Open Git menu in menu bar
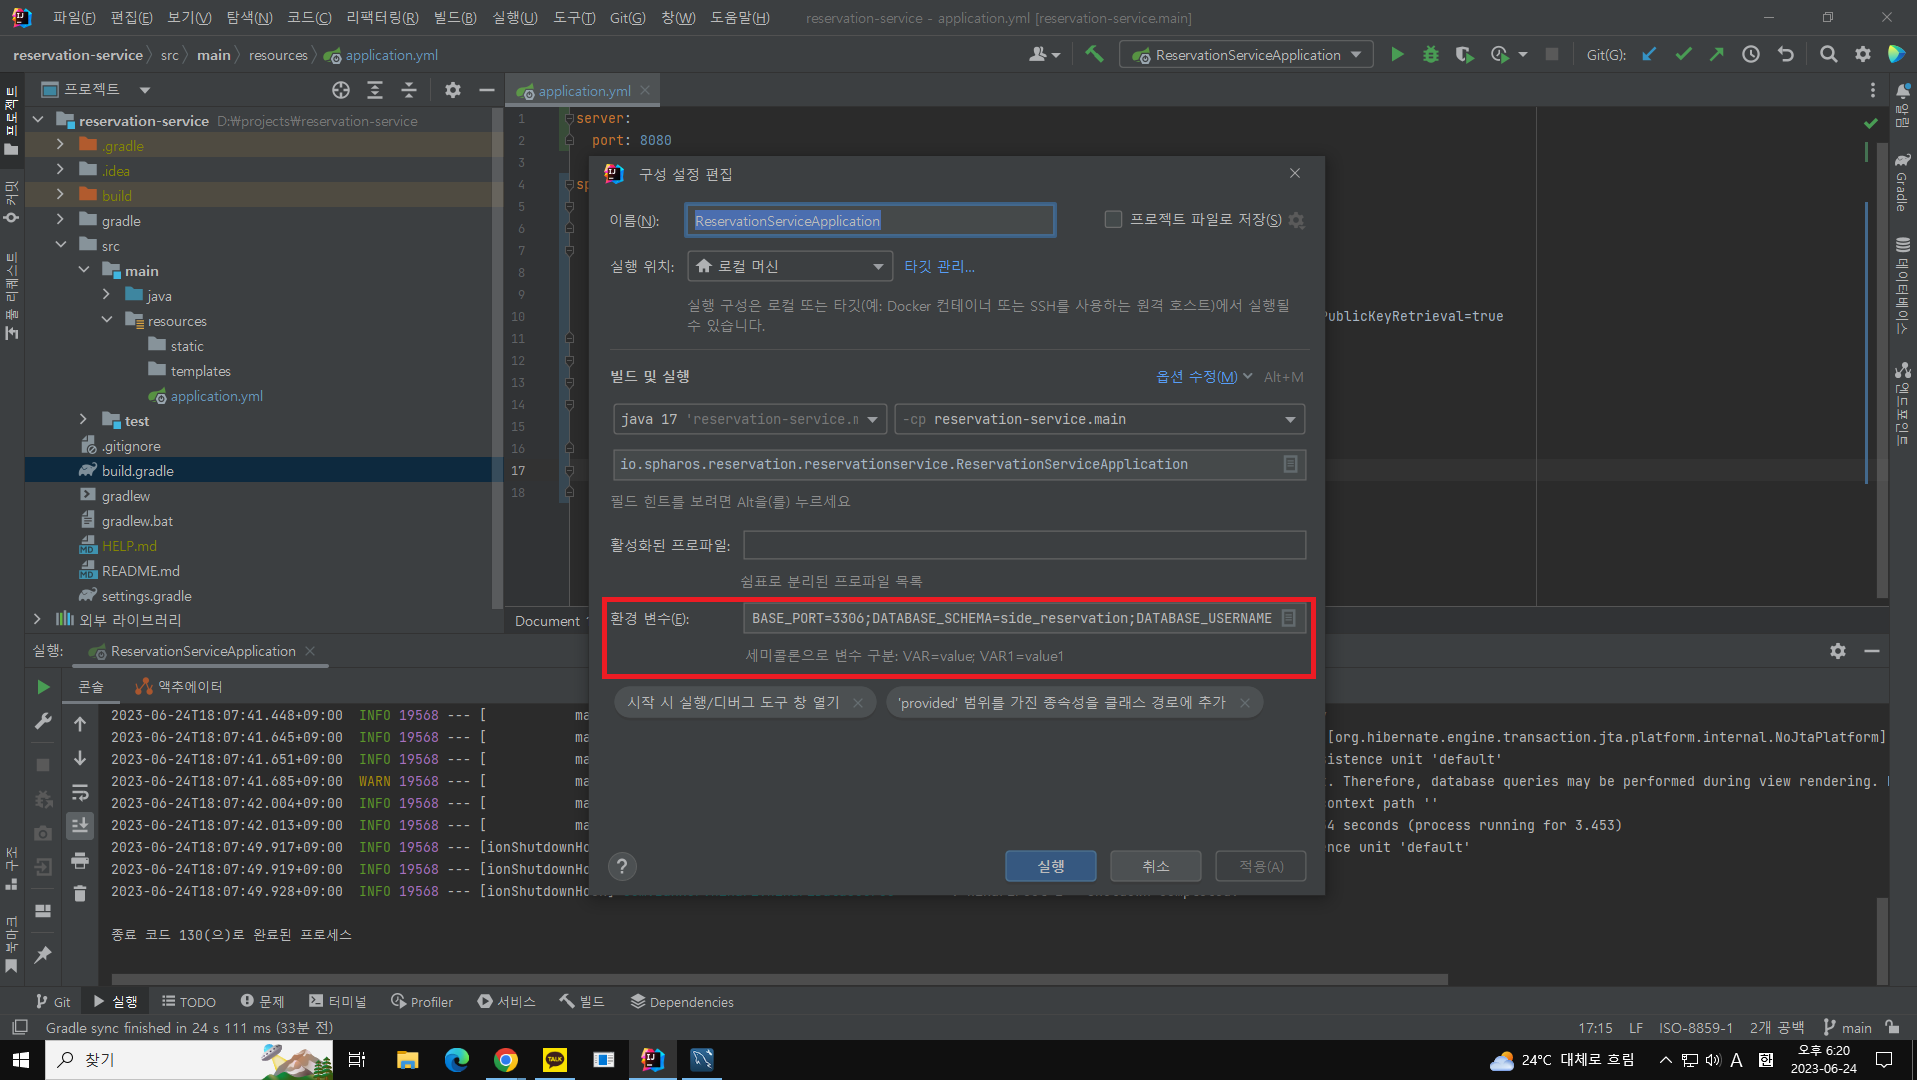The height and width of the screenshot is (1080, 1917). 628,18
